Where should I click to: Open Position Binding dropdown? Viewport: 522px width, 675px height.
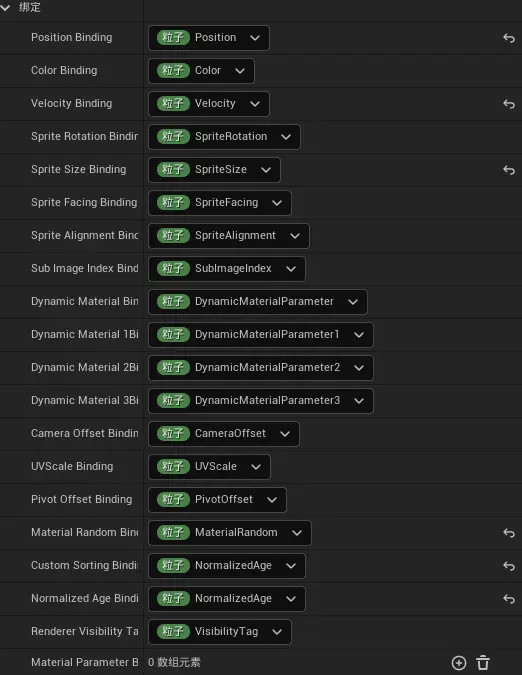click(x=209, y=37)
